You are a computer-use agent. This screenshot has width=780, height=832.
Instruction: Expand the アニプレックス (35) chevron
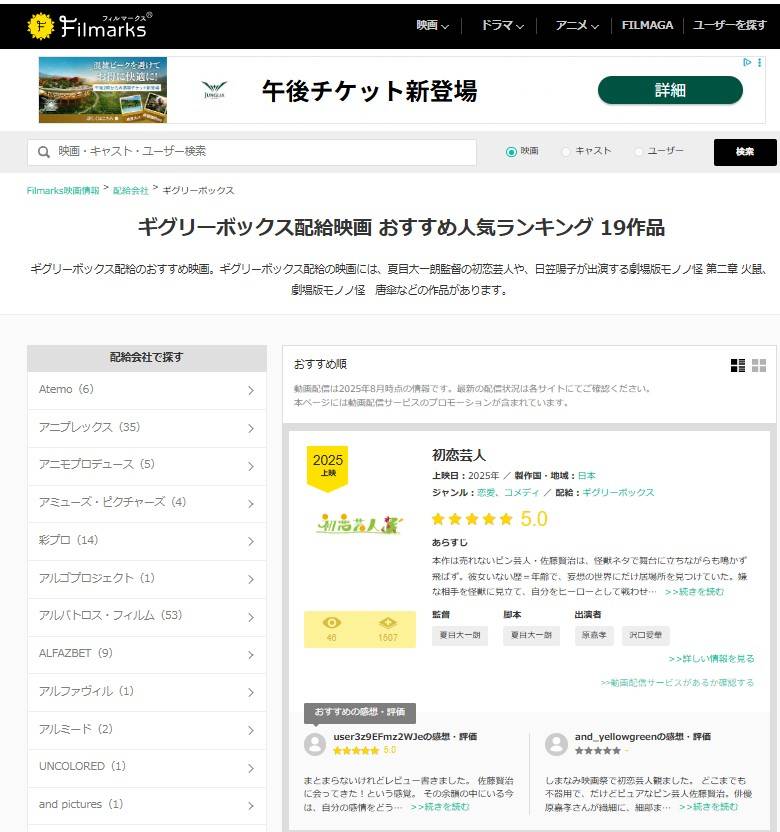pos(251,428)
